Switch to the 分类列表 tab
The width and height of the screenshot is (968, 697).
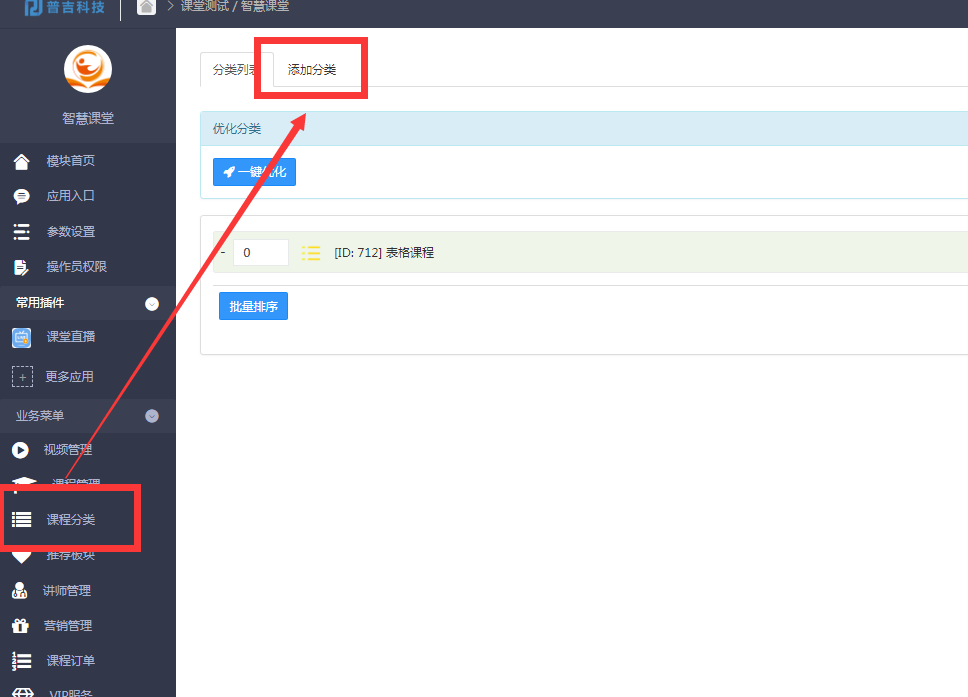pyautogui.click(x=236, y=70)
